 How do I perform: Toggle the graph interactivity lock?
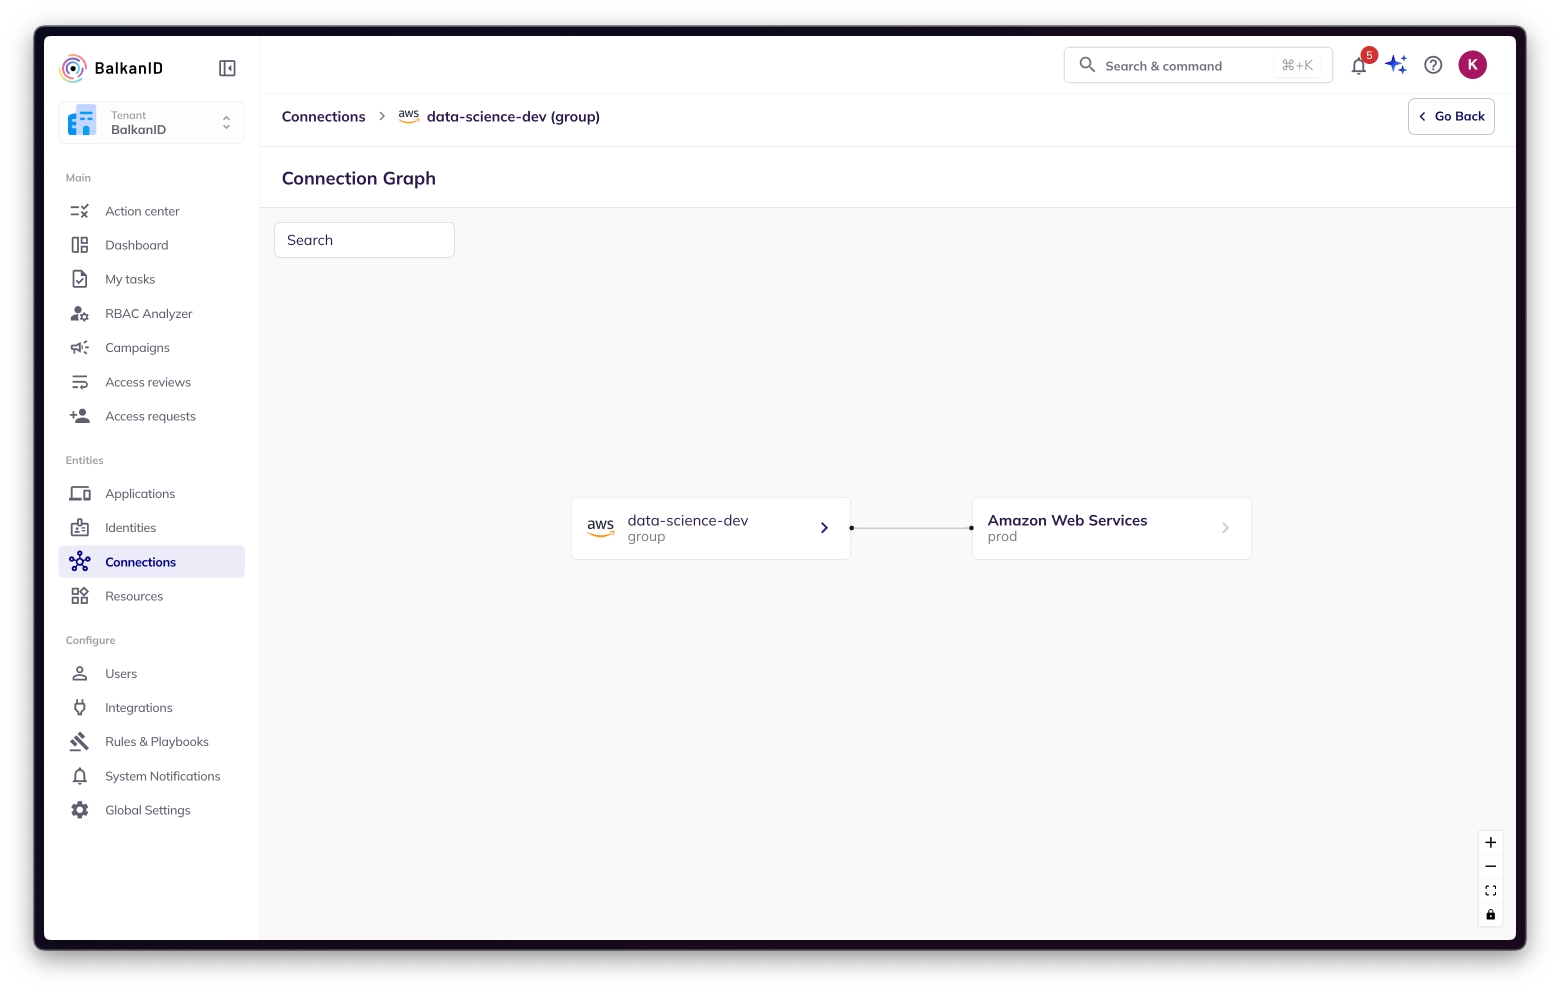tap(1490, 914)
